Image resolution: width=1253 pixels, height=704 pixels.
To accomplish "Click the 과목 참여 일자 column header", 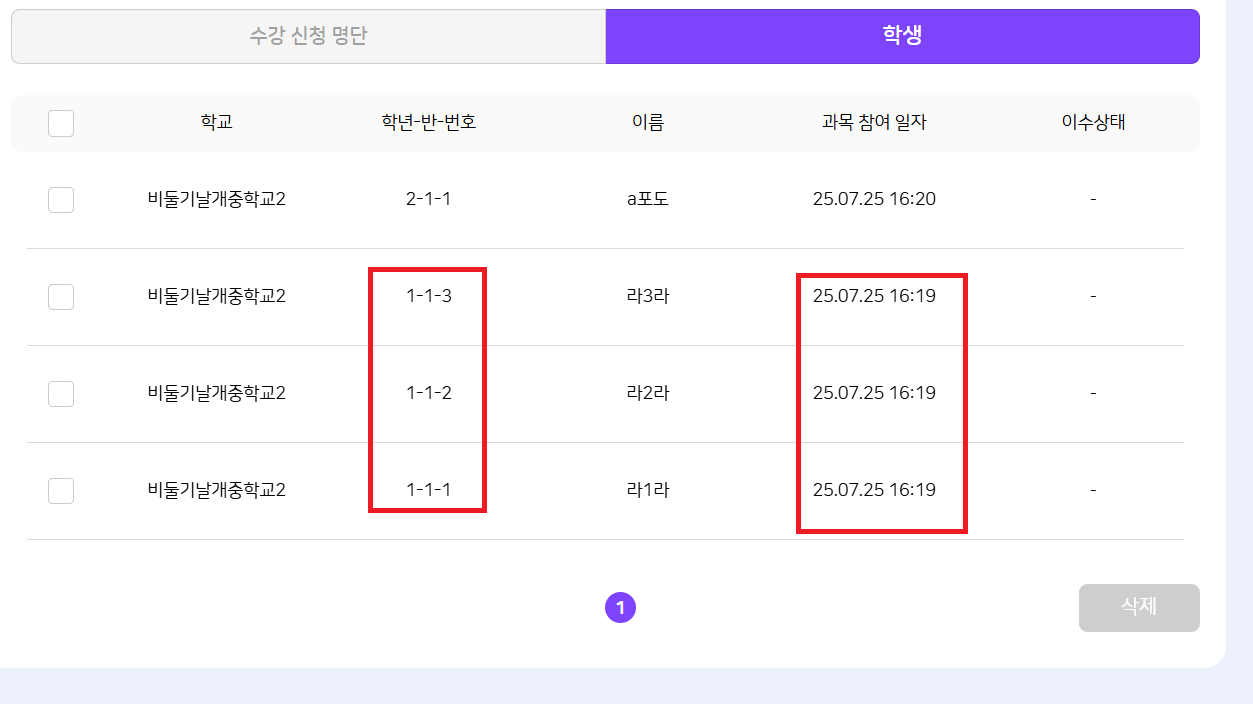I will coord(874,123).
